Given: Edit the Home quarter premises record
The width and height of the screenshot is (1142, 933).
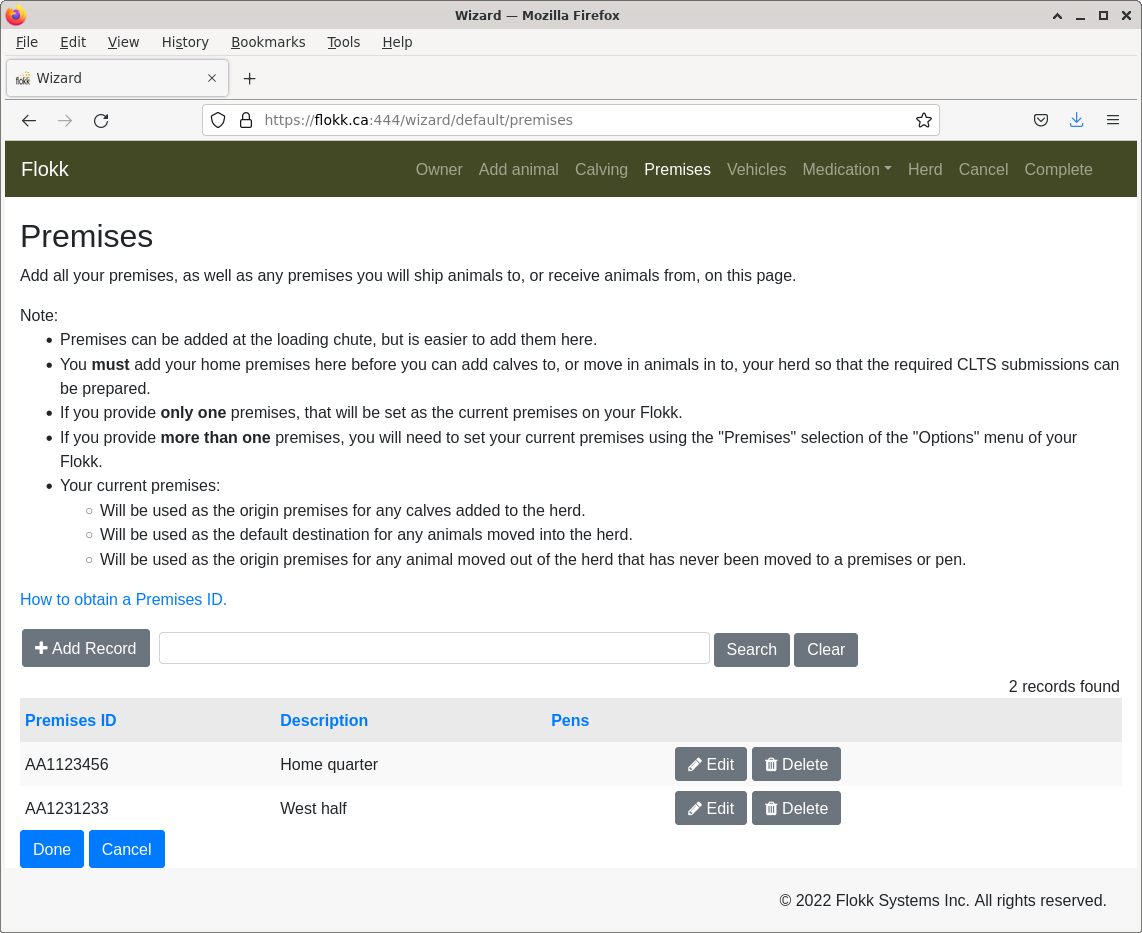Looking at the screenshot, I should click(x=710, y=764).
